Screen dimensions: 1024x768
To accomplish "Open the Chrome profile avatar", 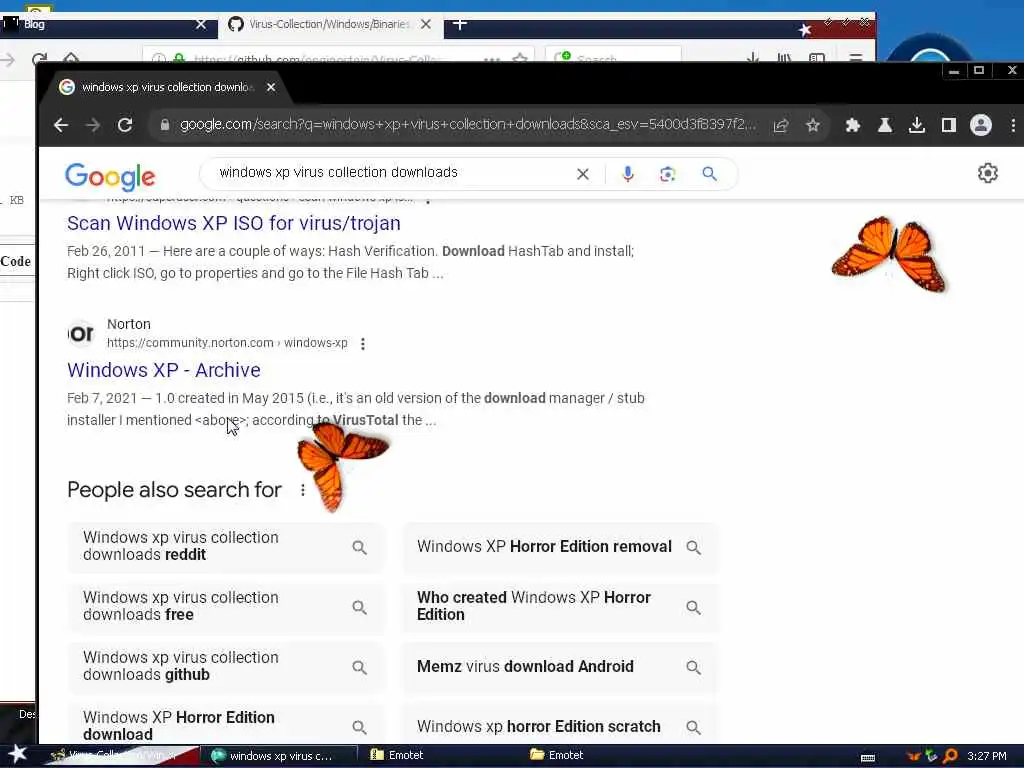I will tap(981, 125).
